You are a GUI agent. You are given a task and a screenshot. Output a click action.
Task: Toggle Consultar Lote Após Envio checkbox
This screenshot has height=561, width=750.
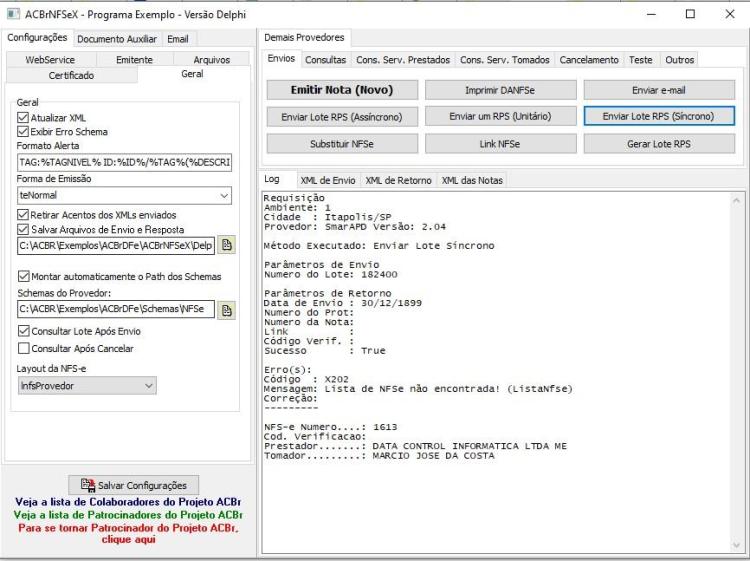pos(23,331)
